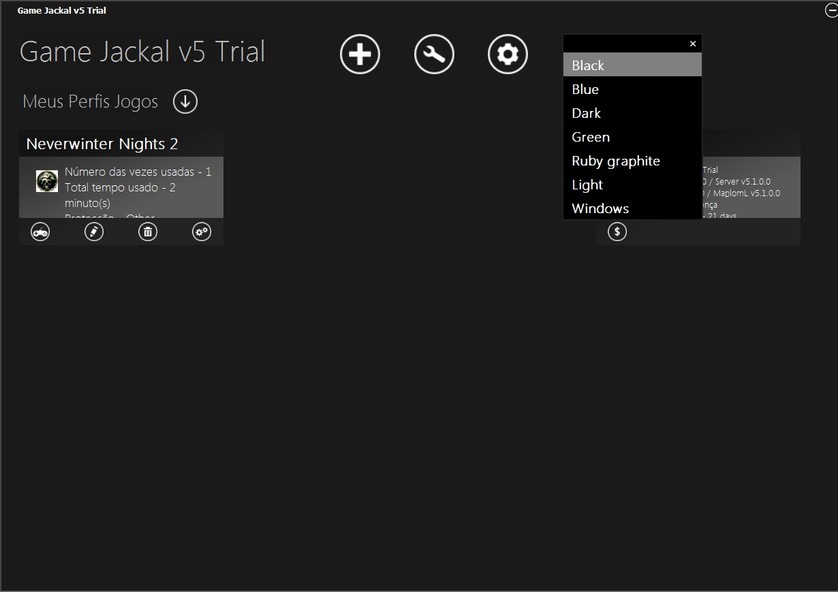The height and width of the screenshot is (600, 838).
Task: Click the Game Jackal v5 Trial heading
Action: [x=142, y=52]
